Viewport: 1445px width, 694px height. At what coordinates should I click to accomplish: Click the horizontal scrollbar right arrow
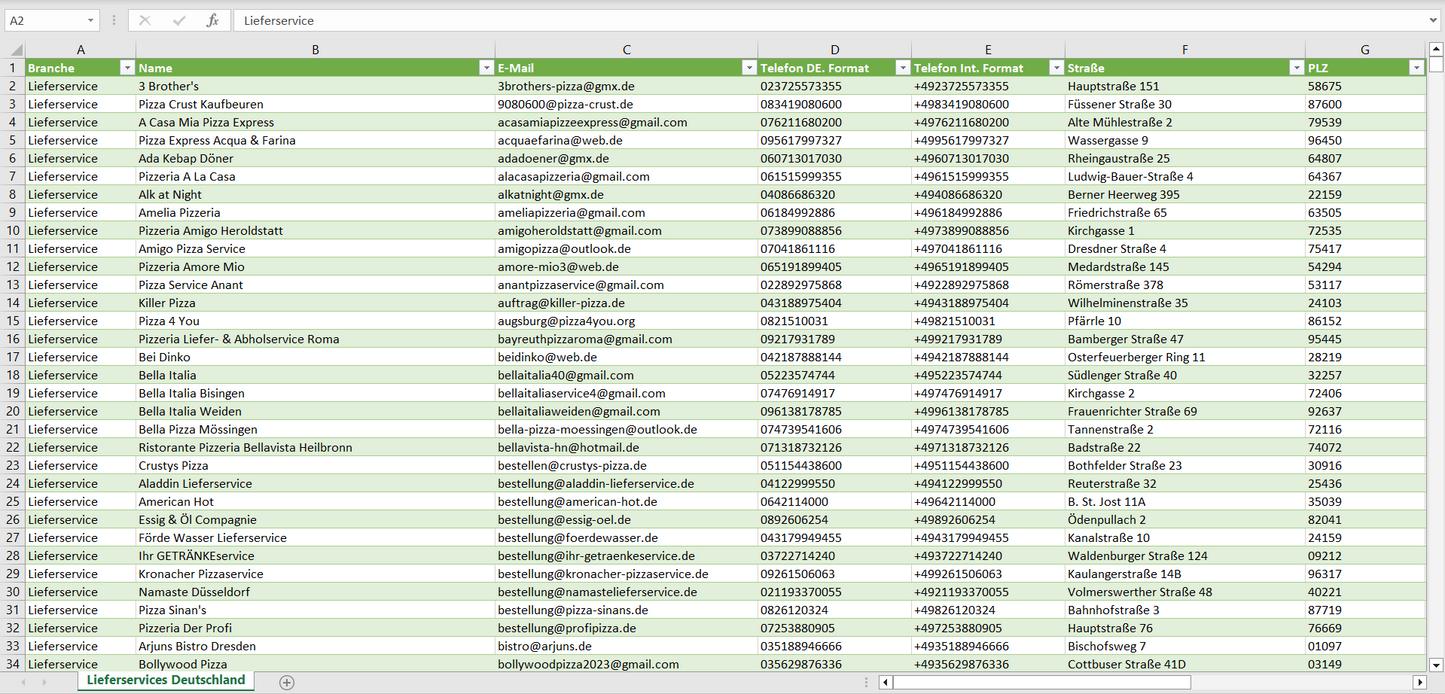point(1418,682)
